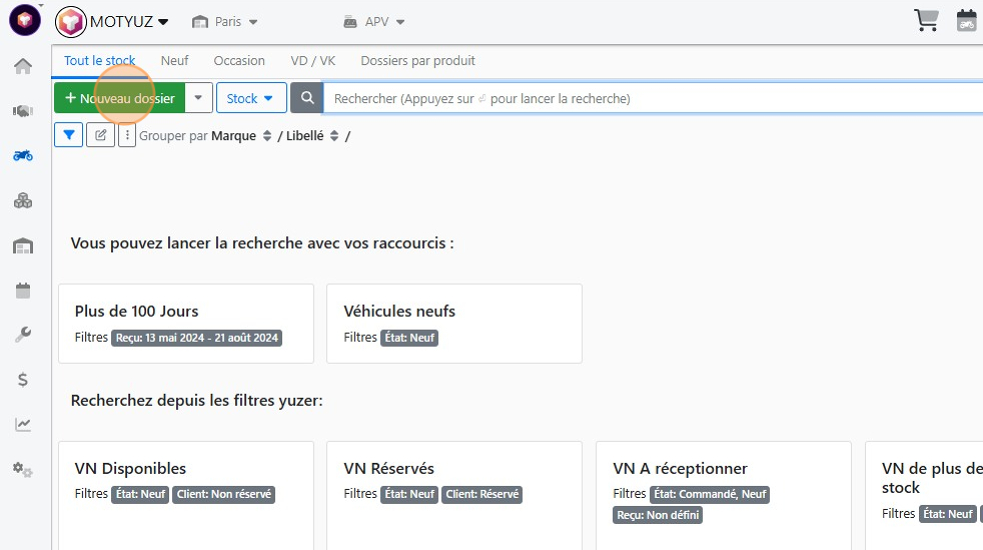The width and height of the screenshot is (983, 550).
Task: Select the VN Disponibles filter card
Action: [x=186, y=495]
